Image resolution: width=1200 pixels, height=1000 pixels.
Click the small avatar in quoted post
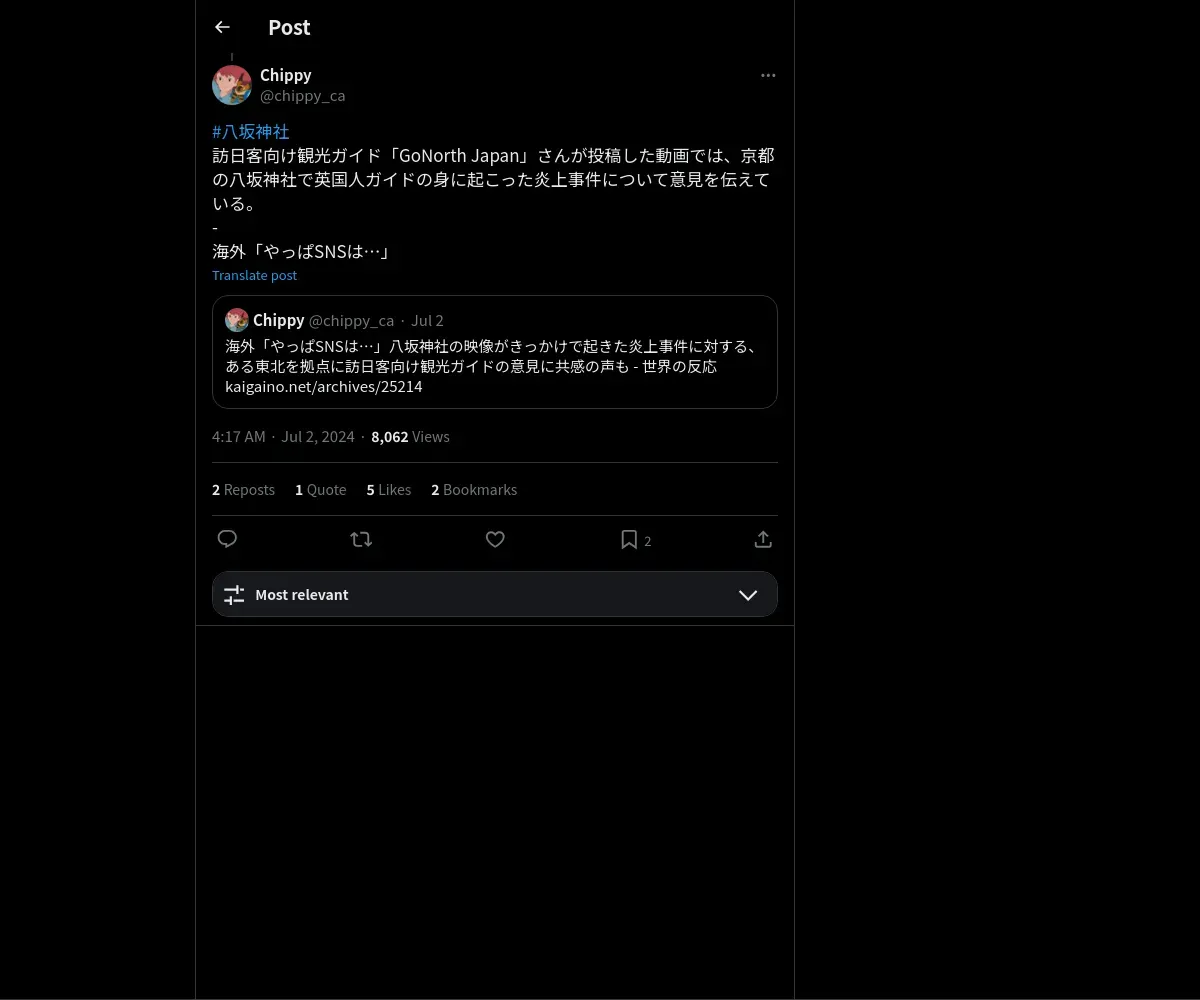(x=237, y=320)
